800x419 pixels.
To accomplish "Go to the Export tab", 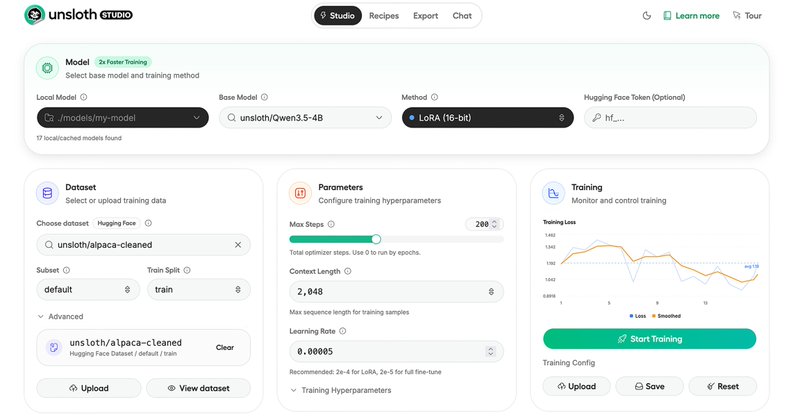I will (x=426, y=16).
